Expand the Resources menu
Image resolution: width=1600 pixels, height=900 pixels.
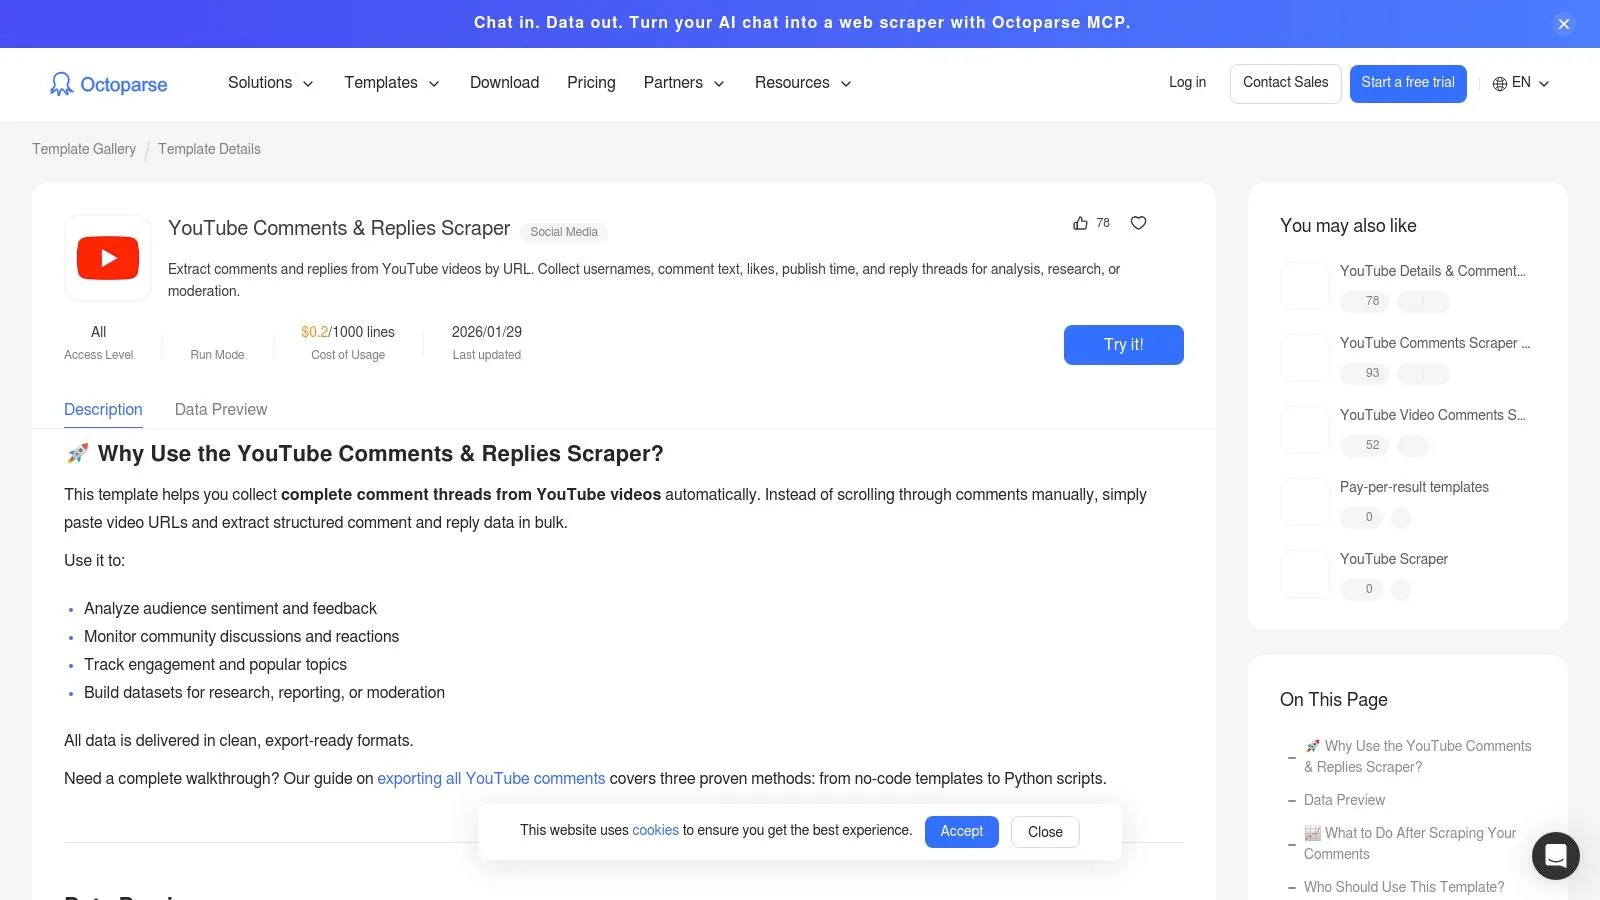pos(802,83)
